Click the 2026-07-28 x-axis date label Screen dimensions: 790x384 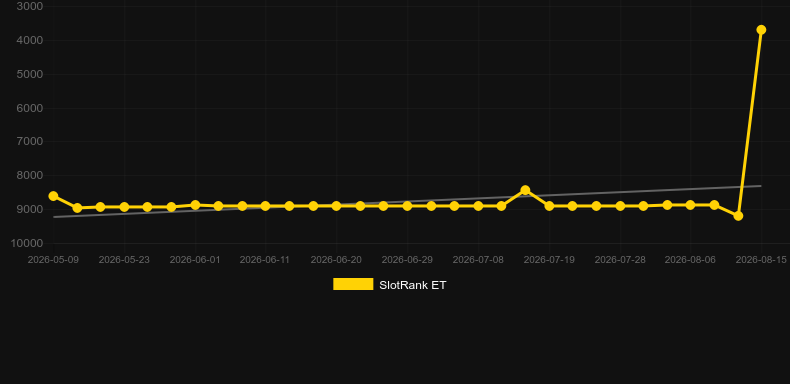coord(620,260)
